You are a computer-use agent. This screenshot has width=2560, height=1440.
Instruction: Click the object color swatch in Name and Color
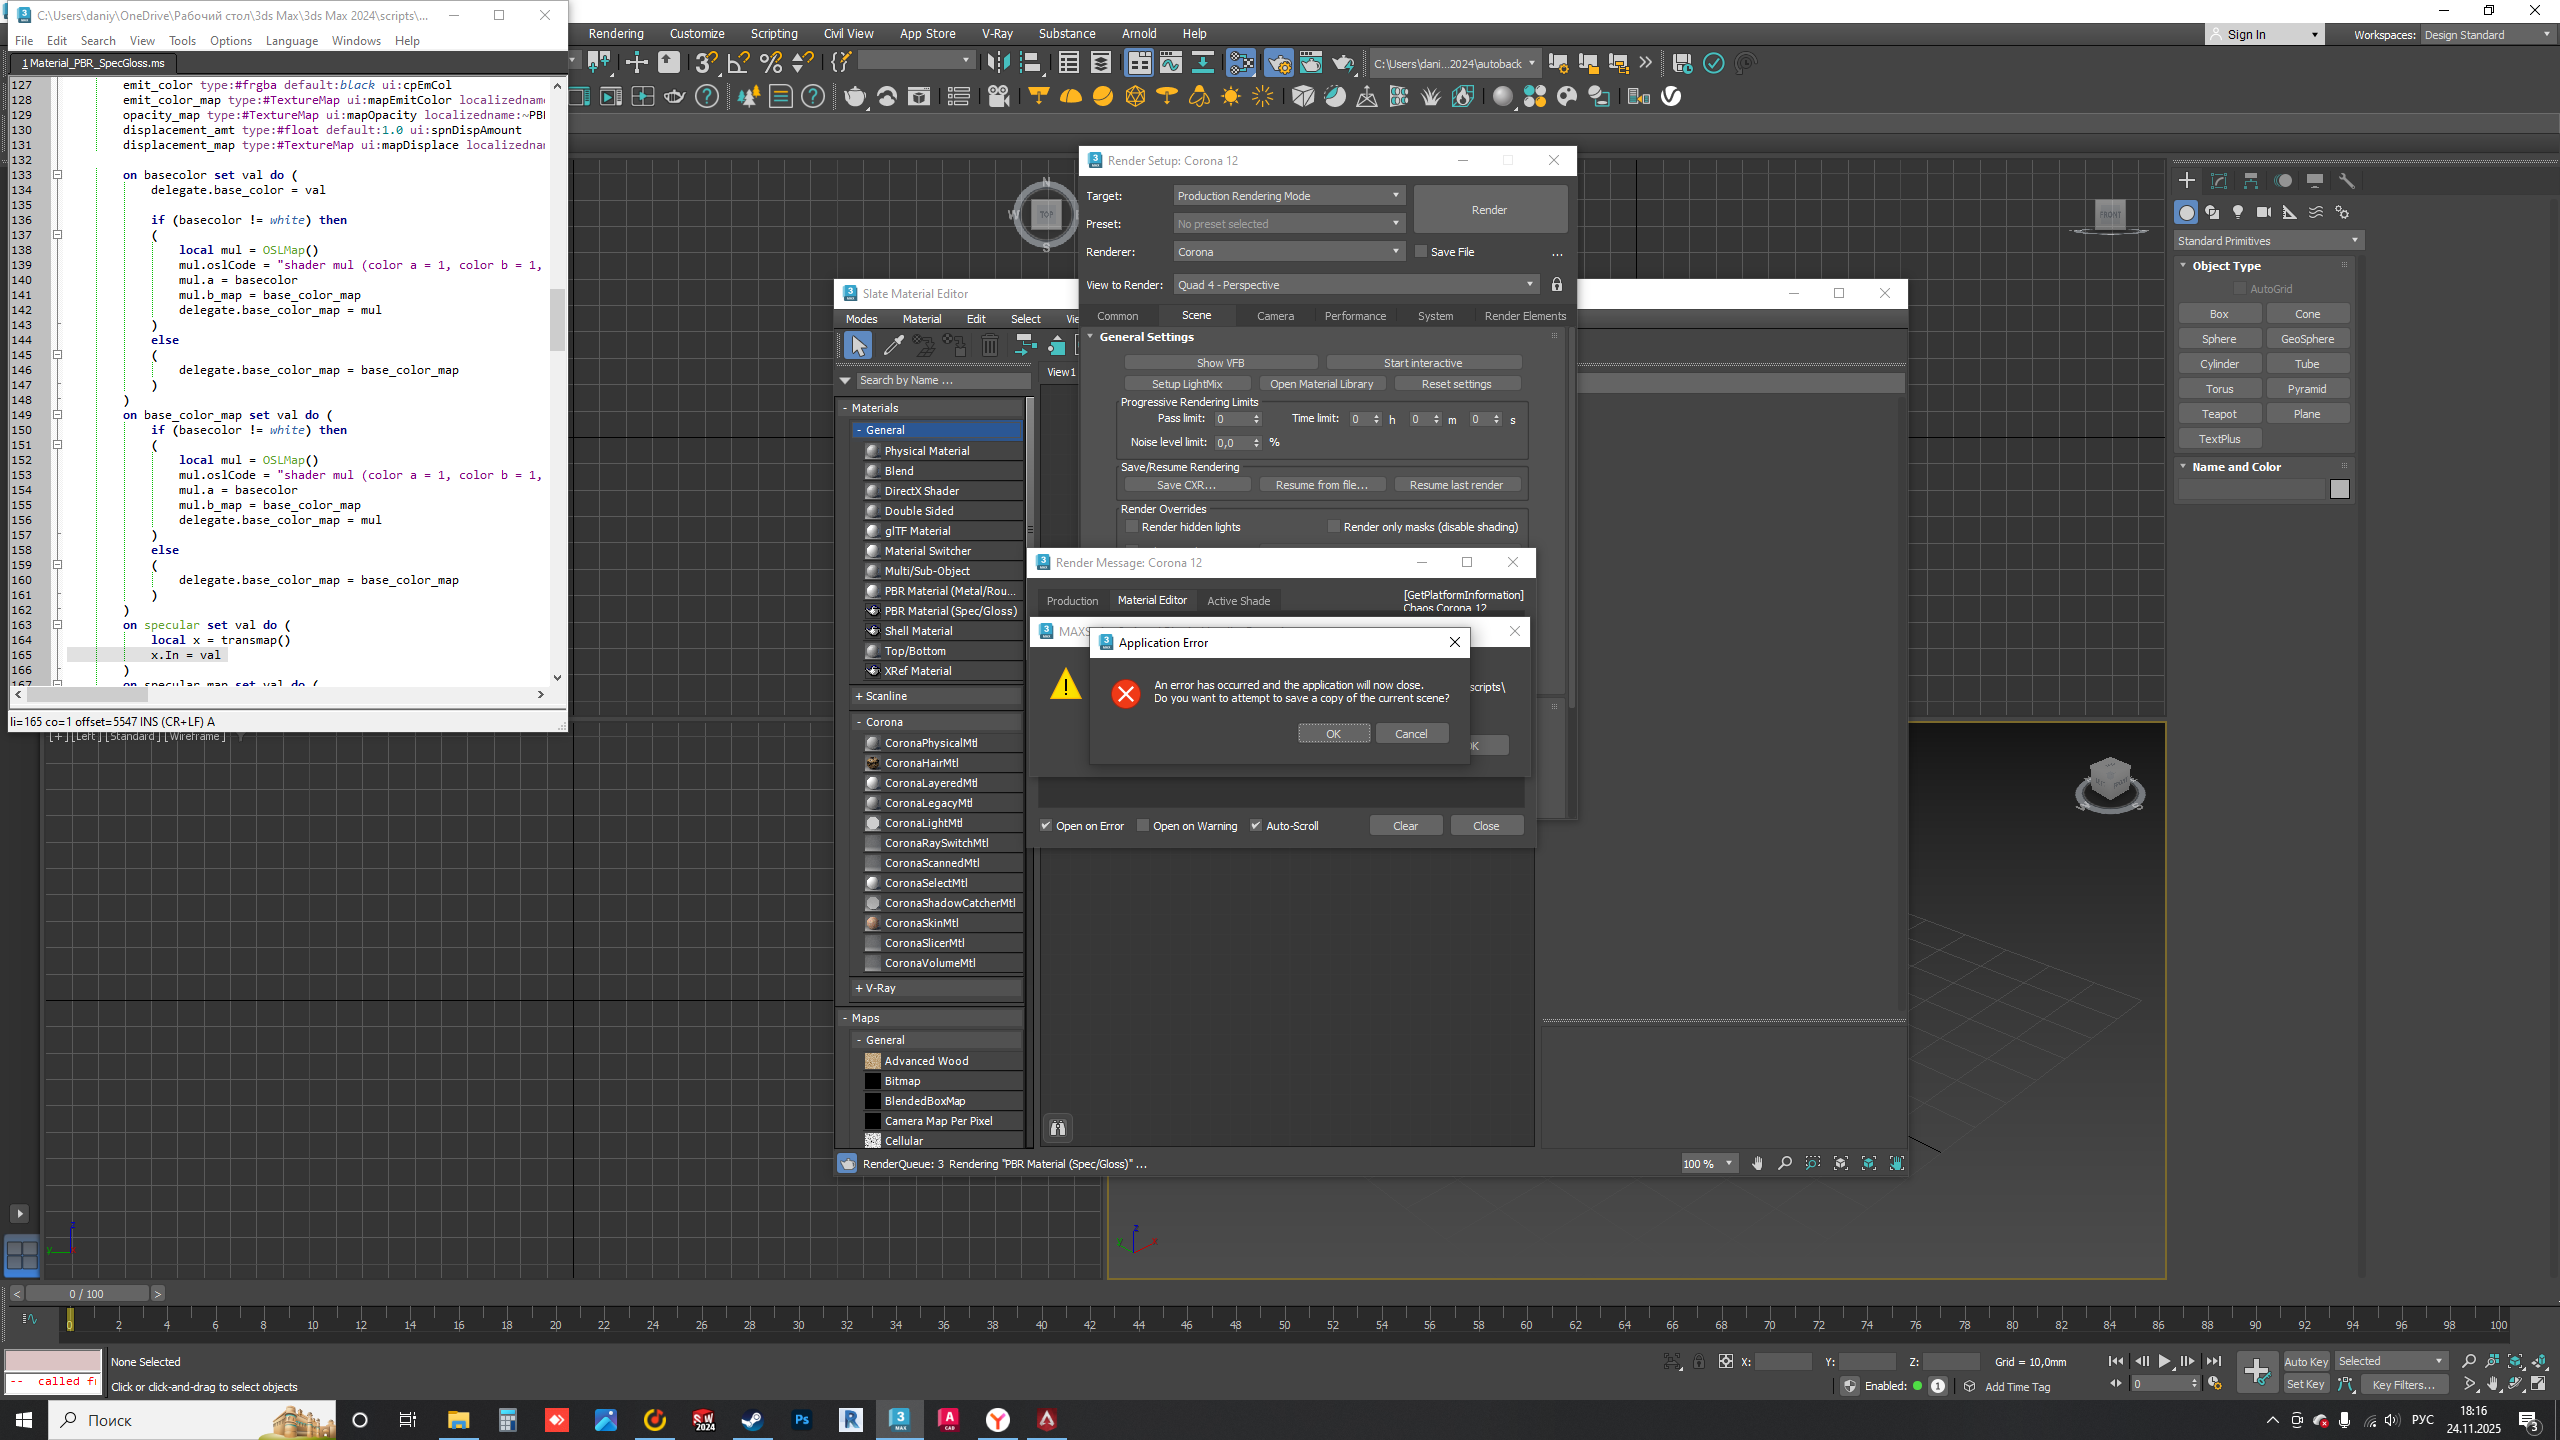pyautogui.click(x=2340, y=489)
